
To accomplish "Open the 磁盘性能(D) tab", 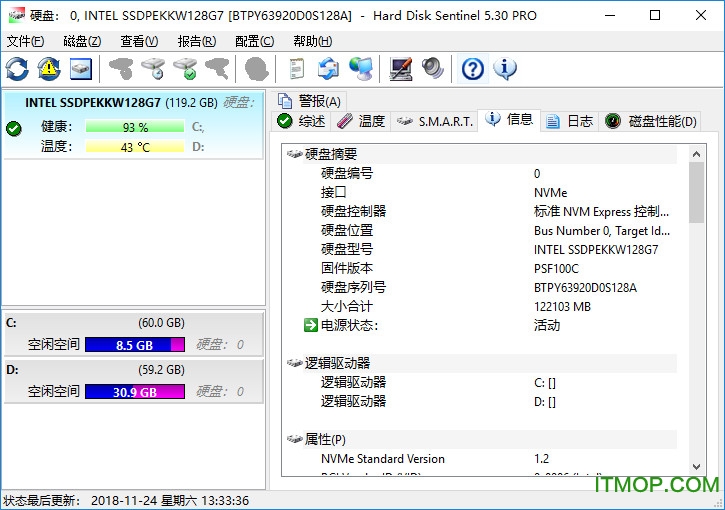I will (x=651, y=121).
